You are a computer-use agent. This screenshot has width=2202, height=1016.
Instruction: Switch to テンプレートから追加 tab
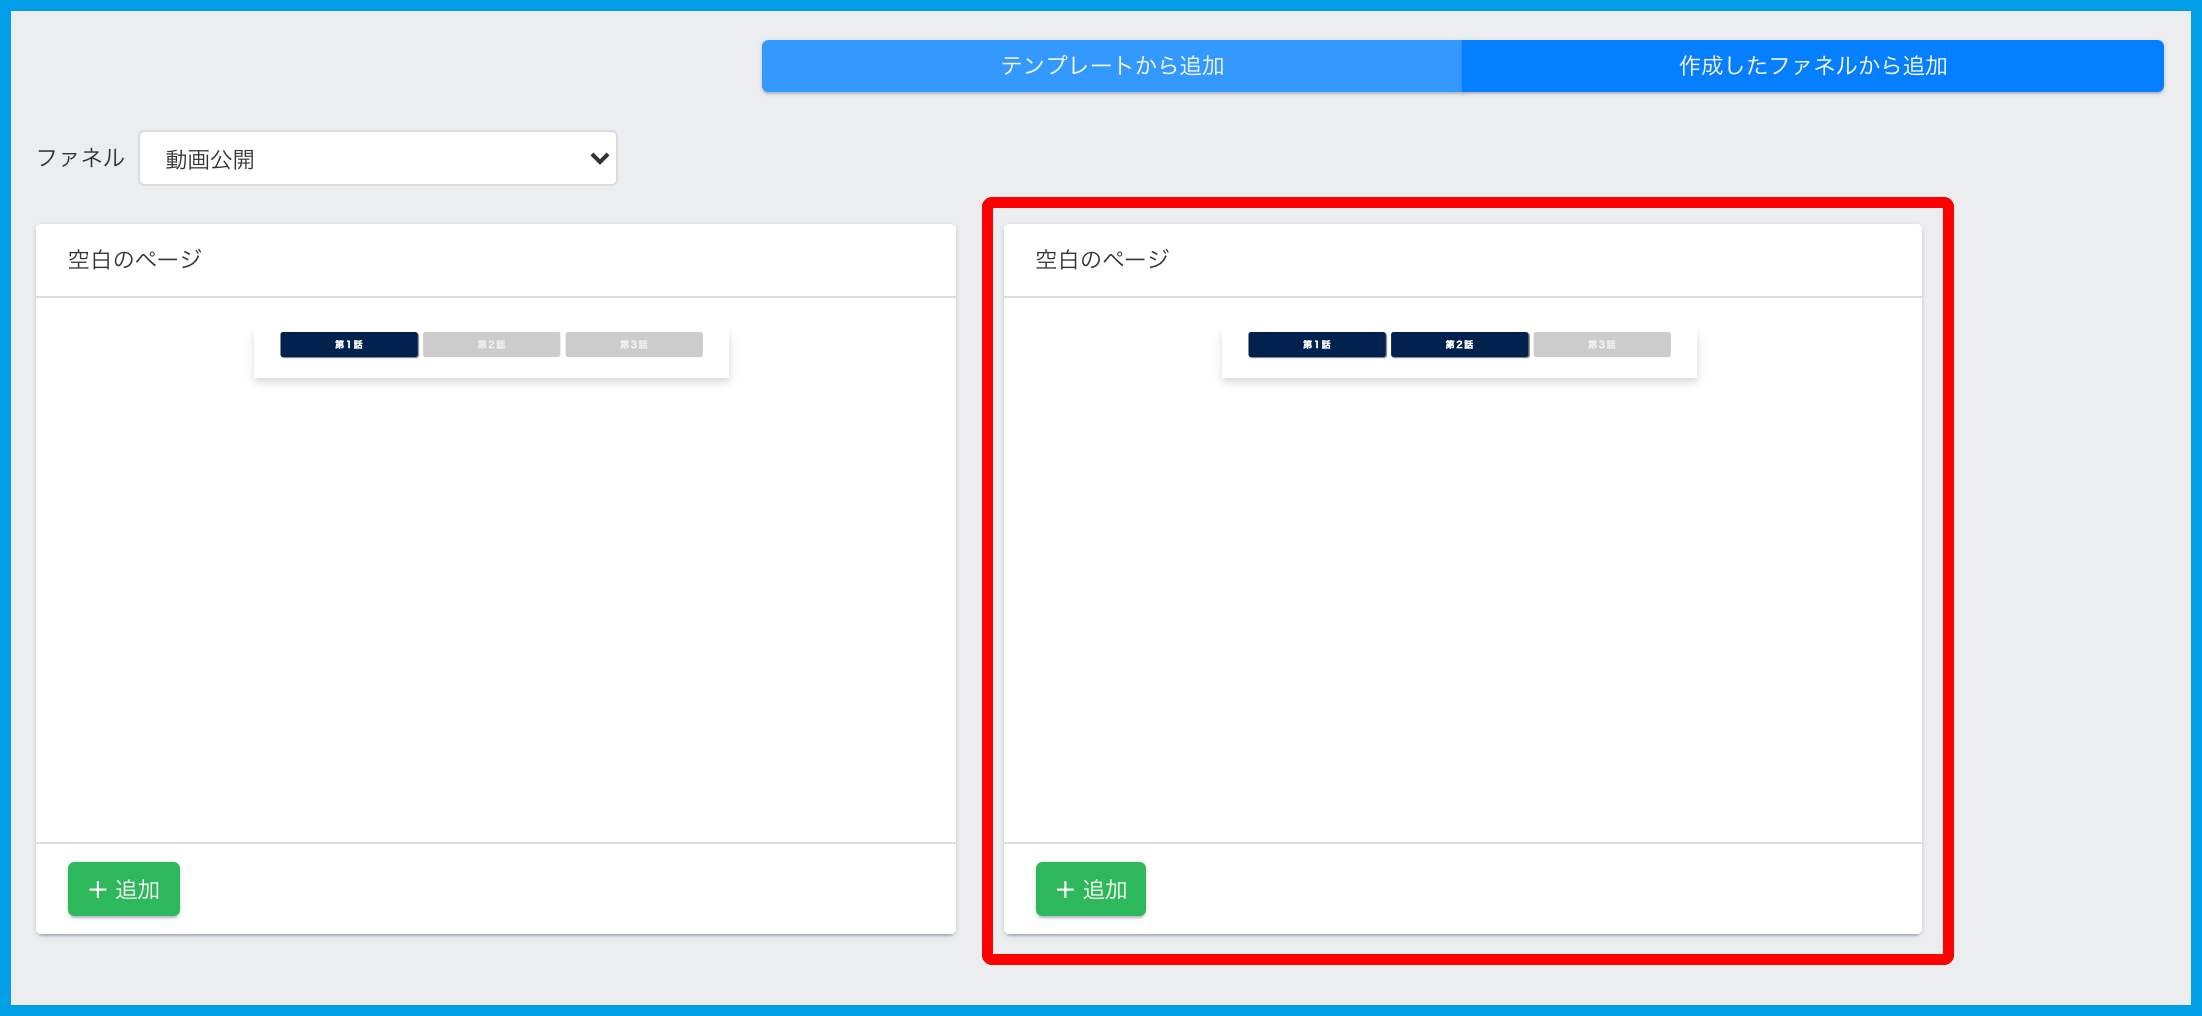click(x=1112, y=66)
